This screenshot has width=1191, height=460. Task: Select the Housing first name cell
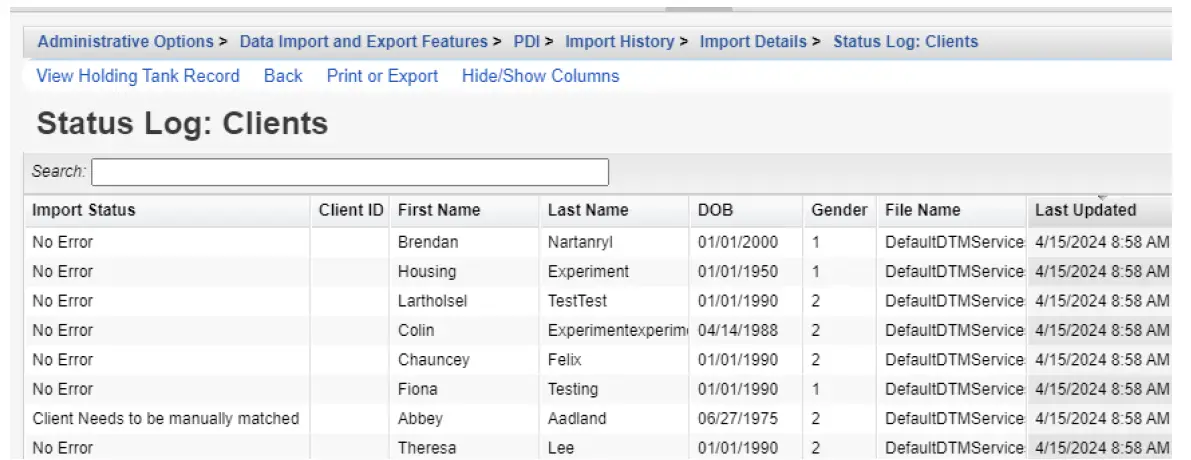(466, 272)
